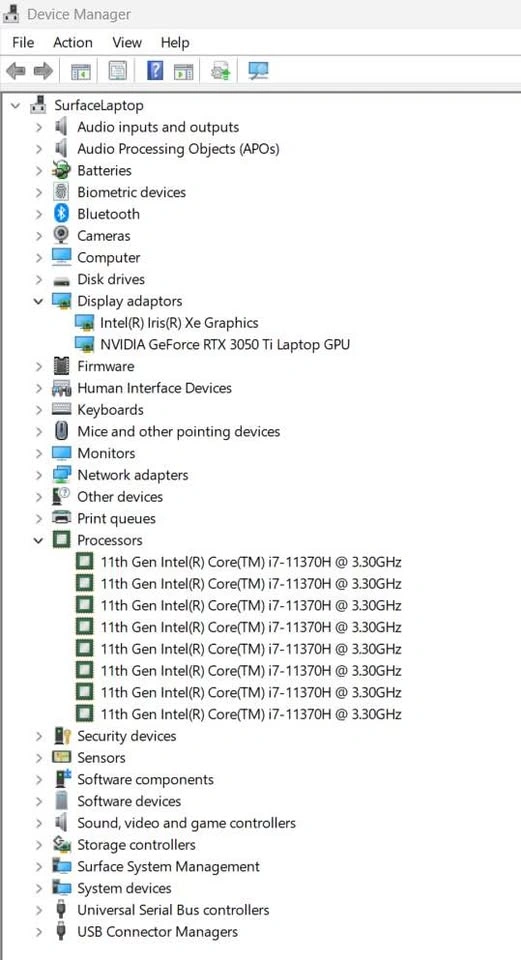The image size is (521, 960).
Task: Select the Display adaptors label
Action: 130,301
